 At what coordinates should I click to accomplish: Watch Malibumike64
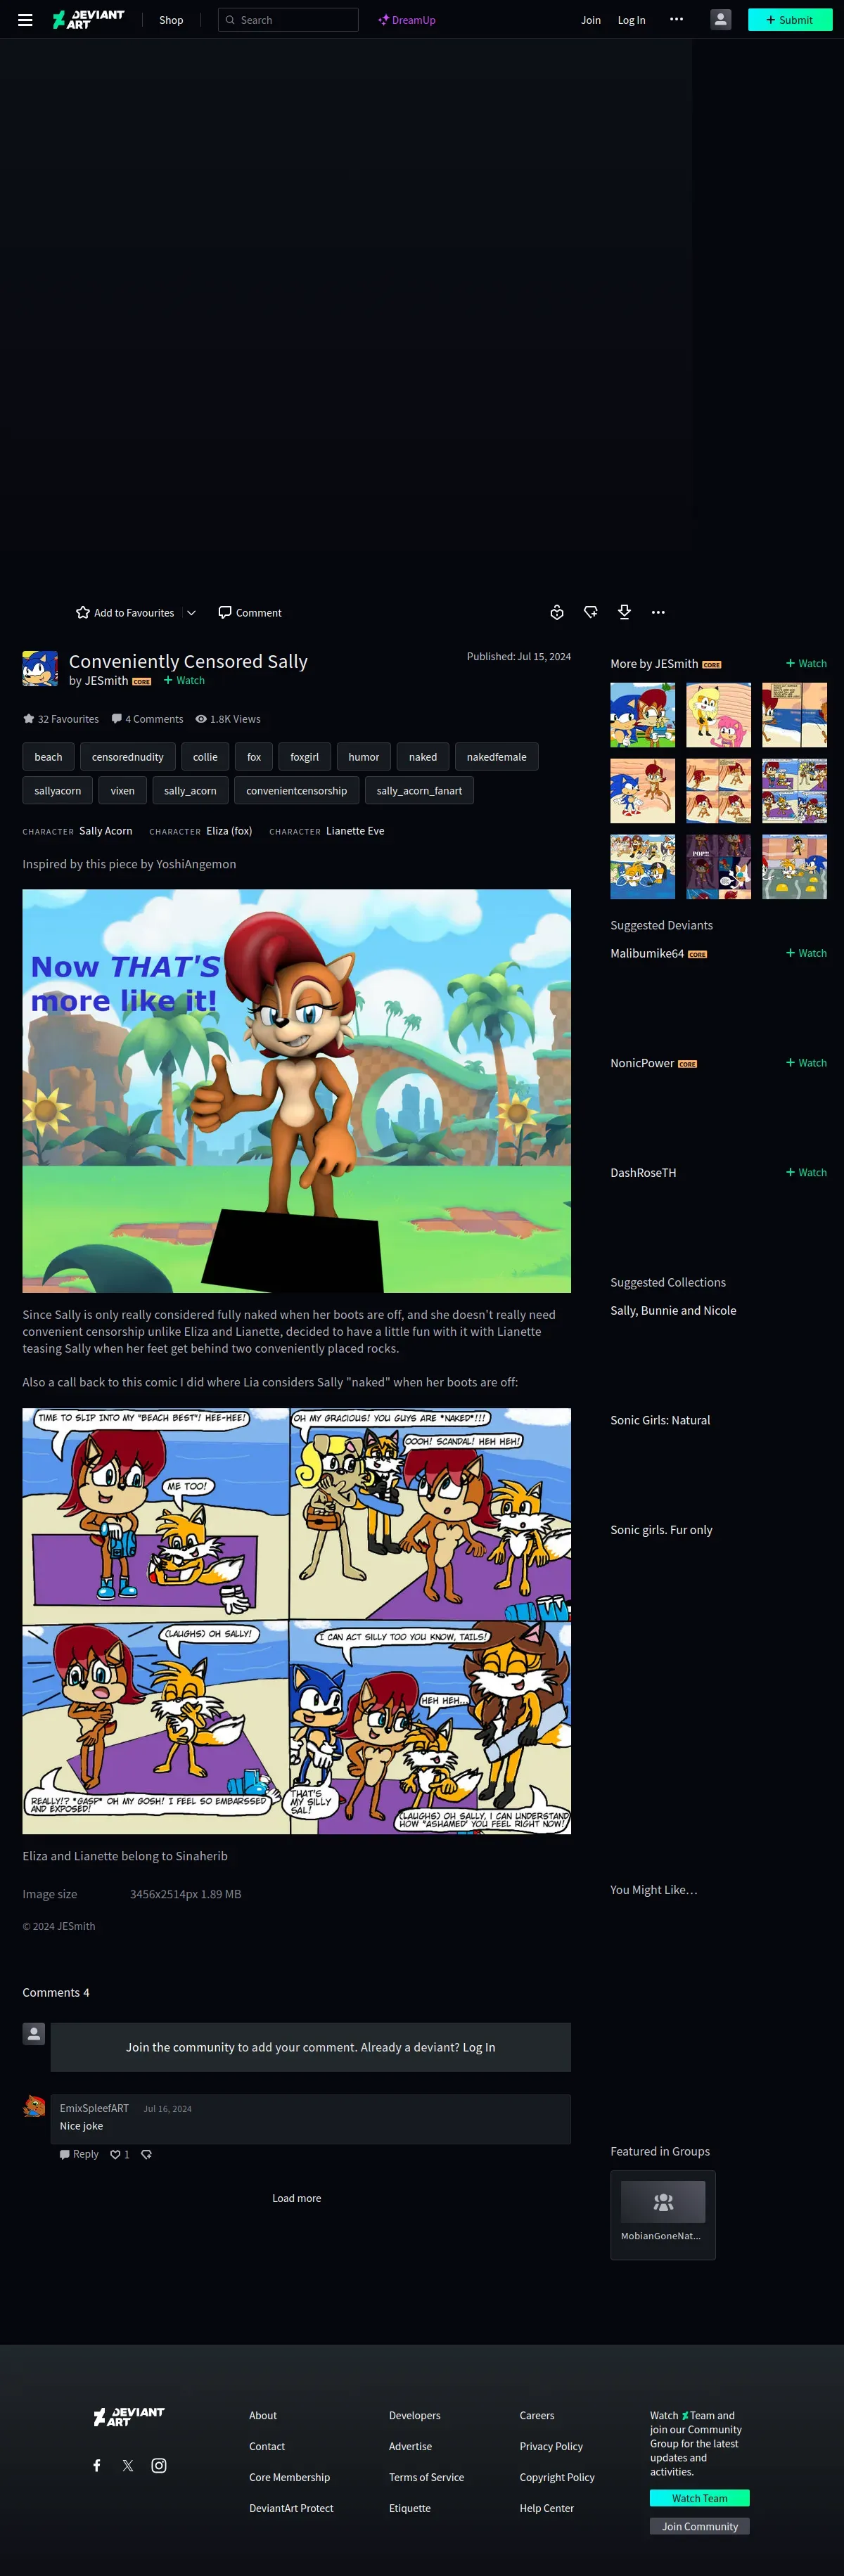(x=806, y=953)
